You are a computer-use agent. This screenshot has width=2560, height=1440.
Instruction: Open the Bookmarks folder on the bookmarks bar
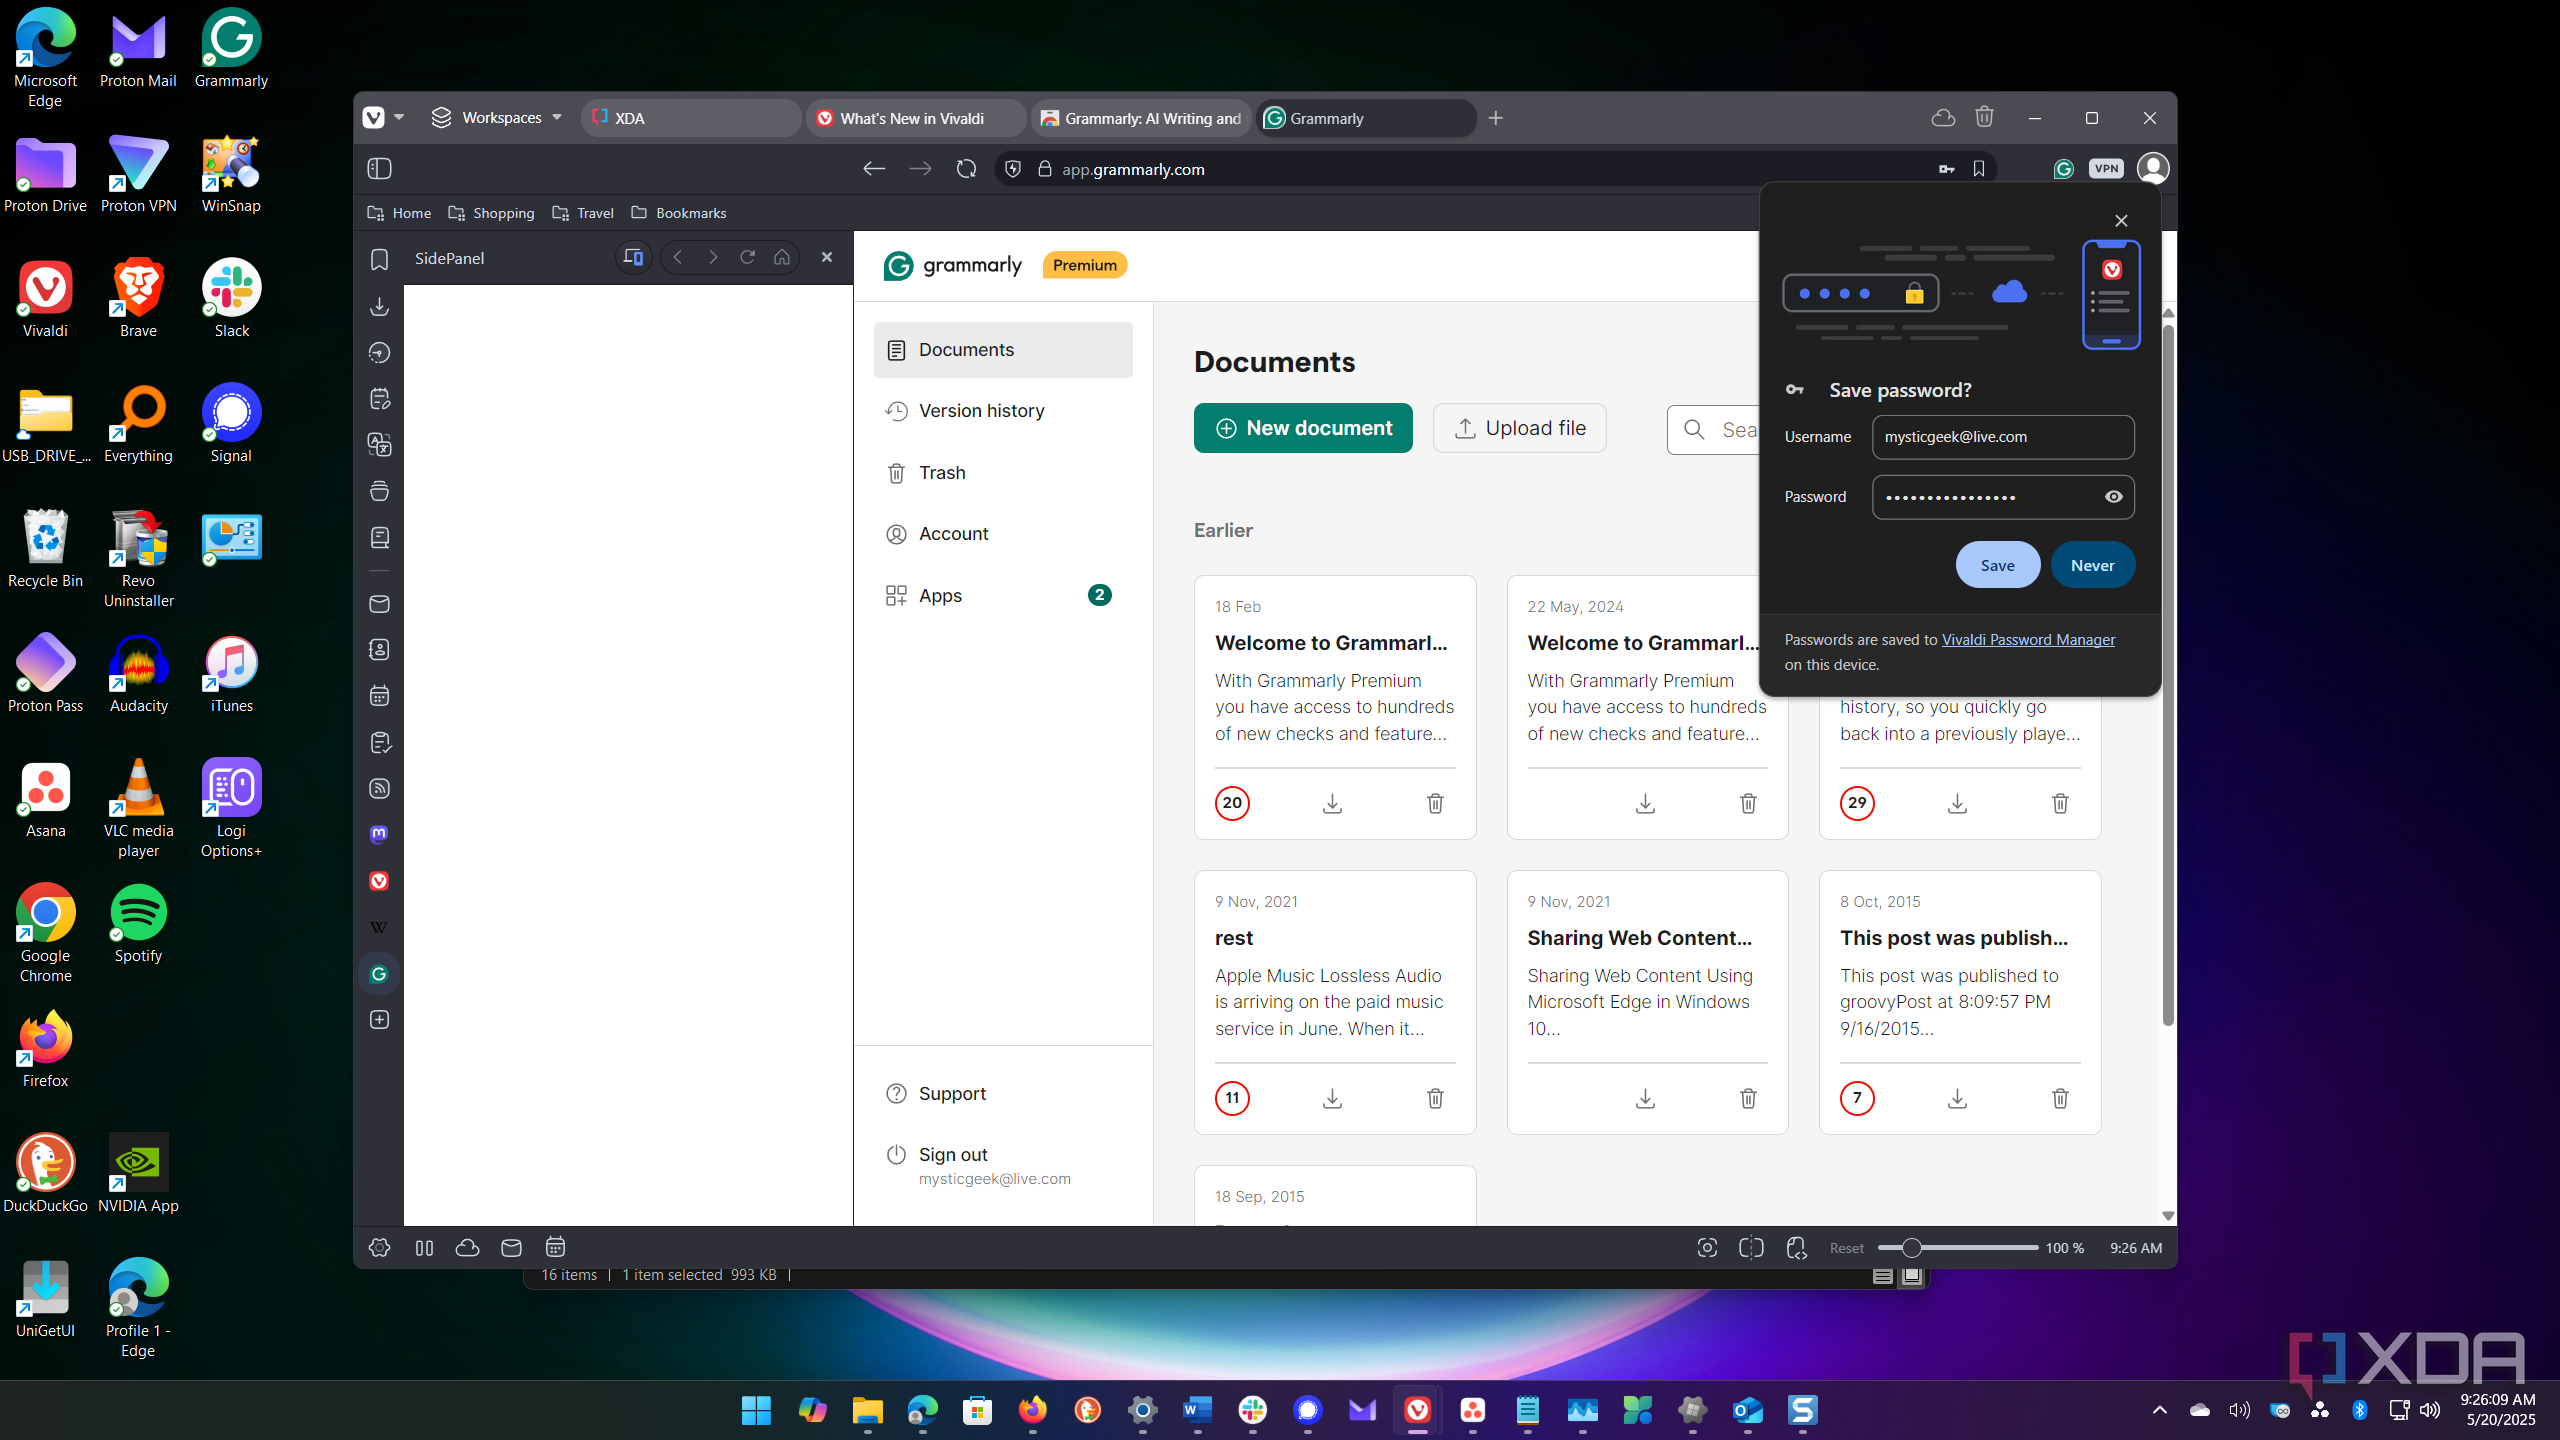coord(678,213)
